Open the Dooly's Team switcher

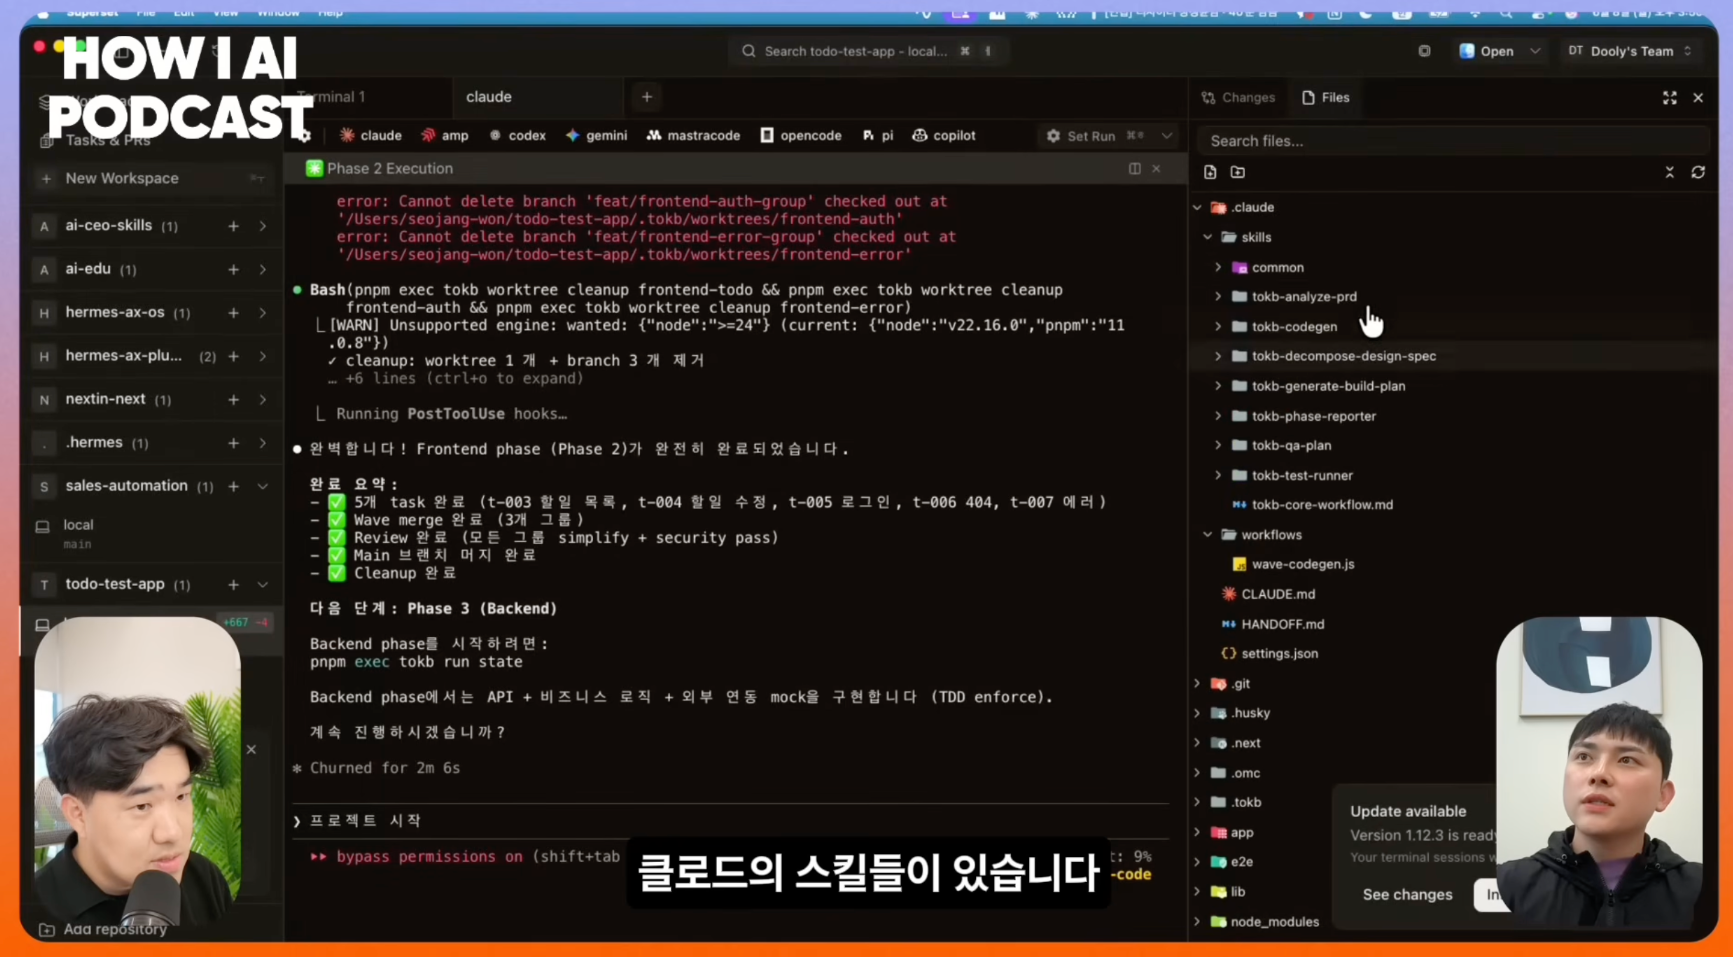(x=1629, y=51)
